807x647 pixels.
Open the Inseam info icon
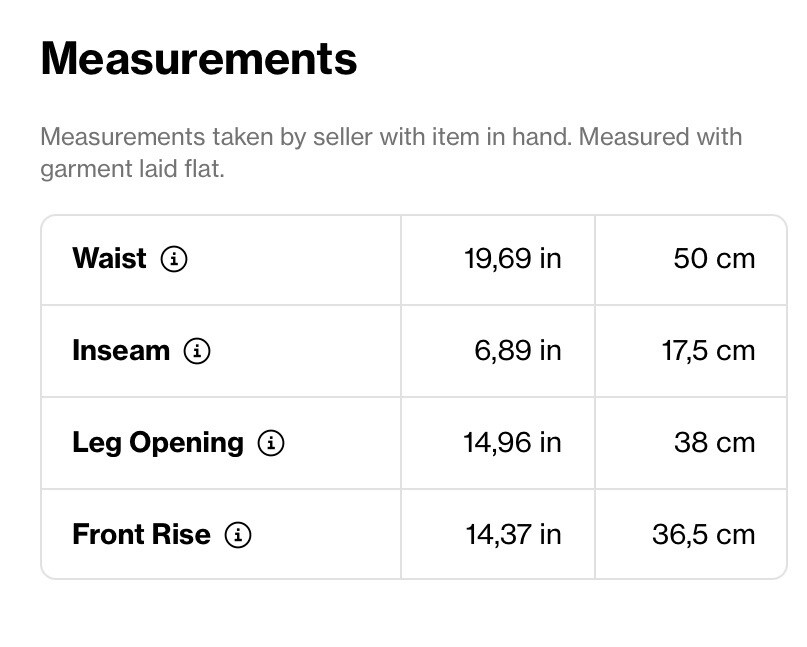click(197, 351)
